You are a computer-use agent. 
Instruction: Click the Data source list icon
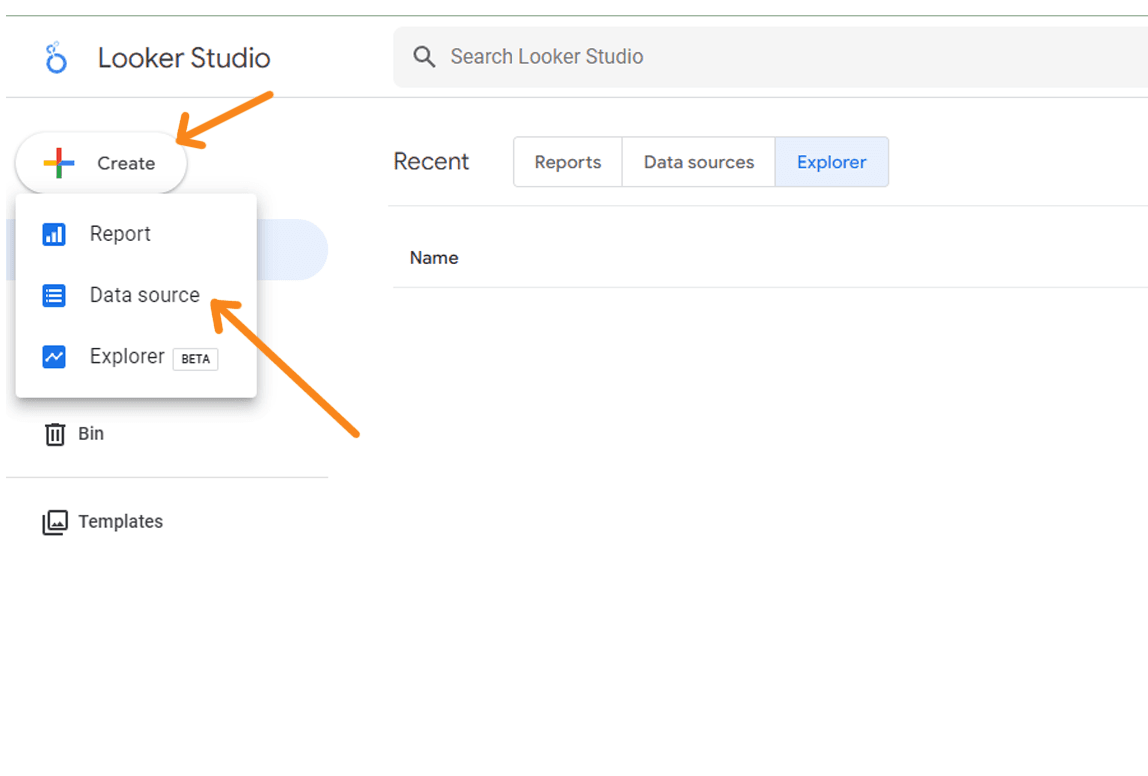tap(54, 296)
